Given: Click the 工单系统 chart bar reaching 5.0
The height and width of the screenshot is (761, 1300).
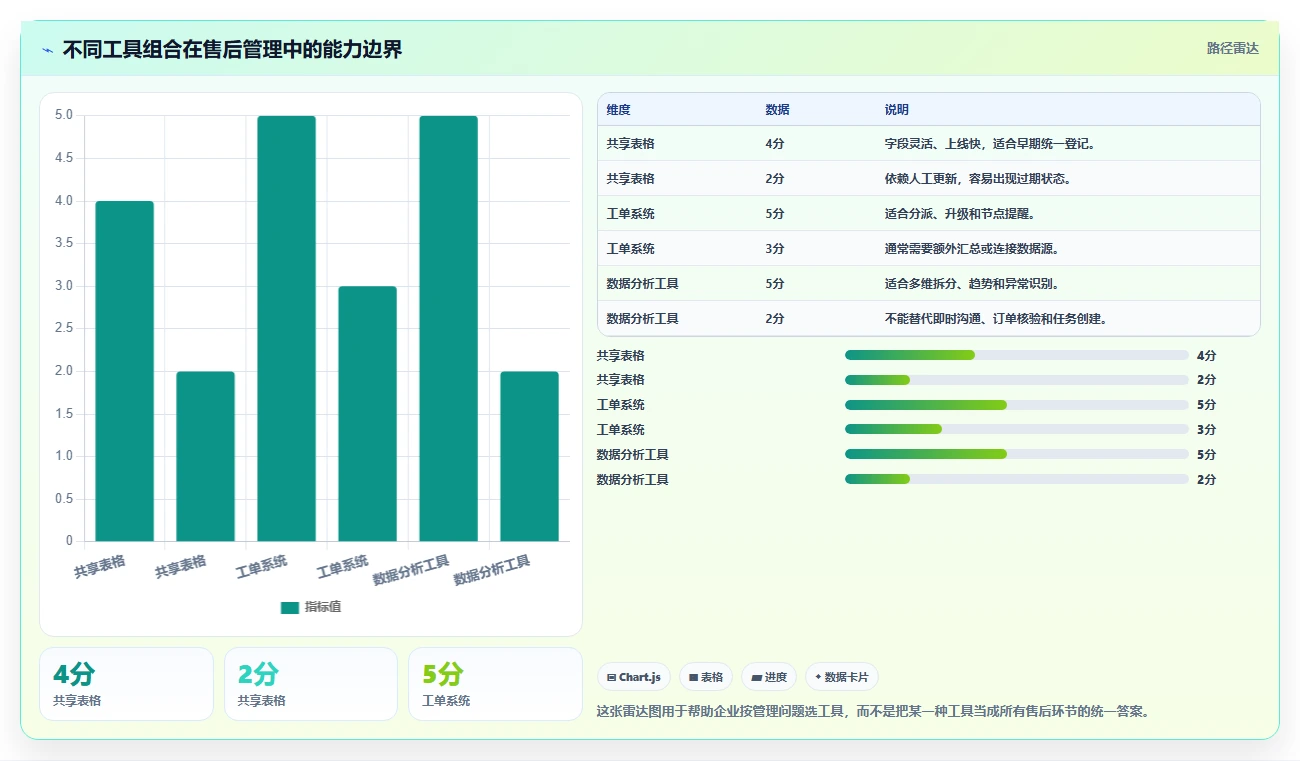Looking at the screenshot, I should [287, 329].
